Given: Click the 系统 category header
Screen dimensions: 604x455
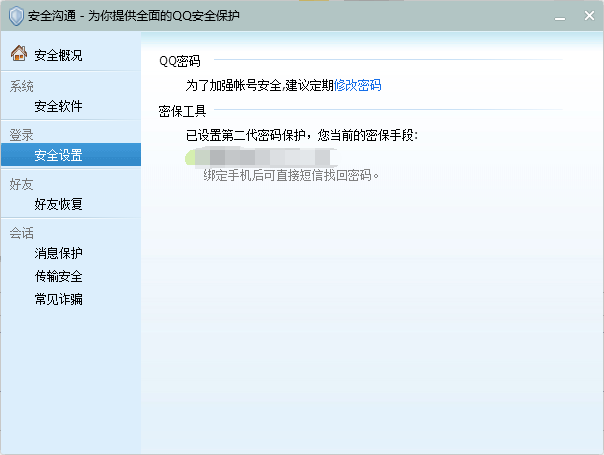Looking at the screenshot, I should point(22,86).
